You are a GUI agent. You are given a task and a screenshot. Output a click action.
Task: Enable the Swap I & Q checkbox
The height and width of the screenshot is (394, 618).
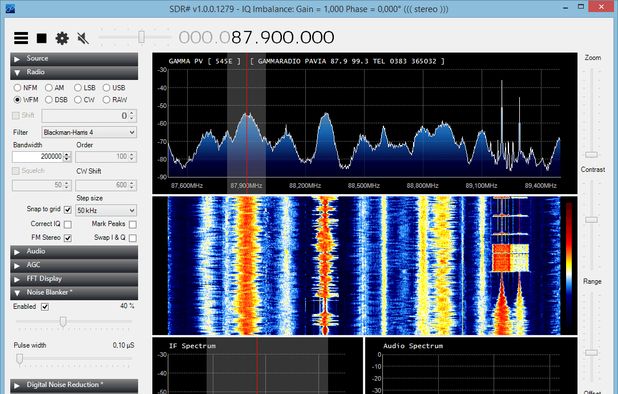[x=133, y=238]
